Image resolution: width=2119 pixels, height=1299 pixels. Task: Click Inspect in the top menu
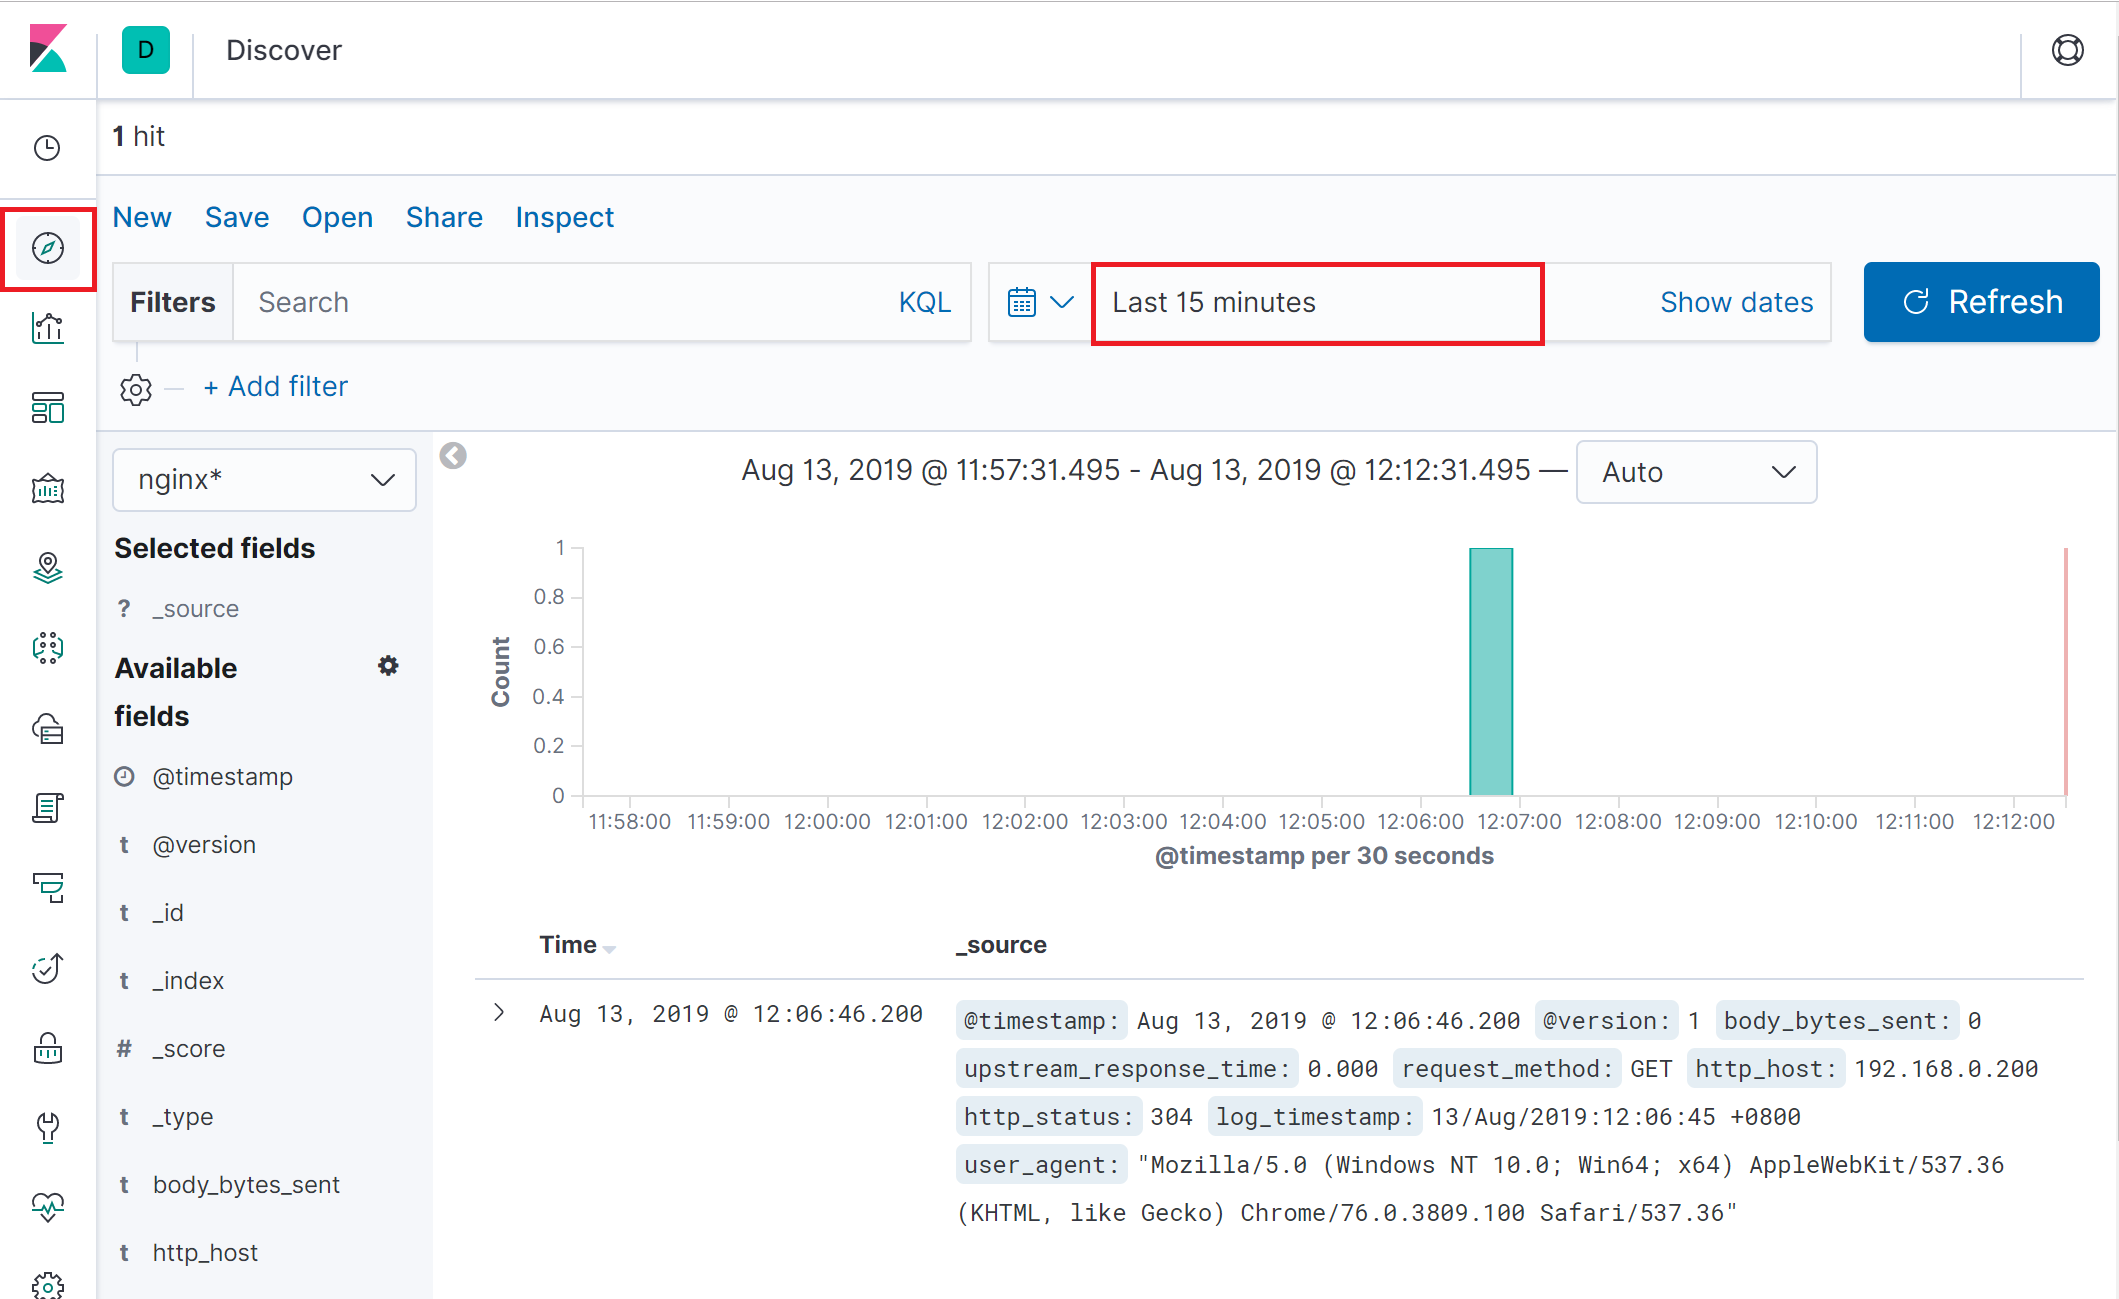tap(565, 217)
